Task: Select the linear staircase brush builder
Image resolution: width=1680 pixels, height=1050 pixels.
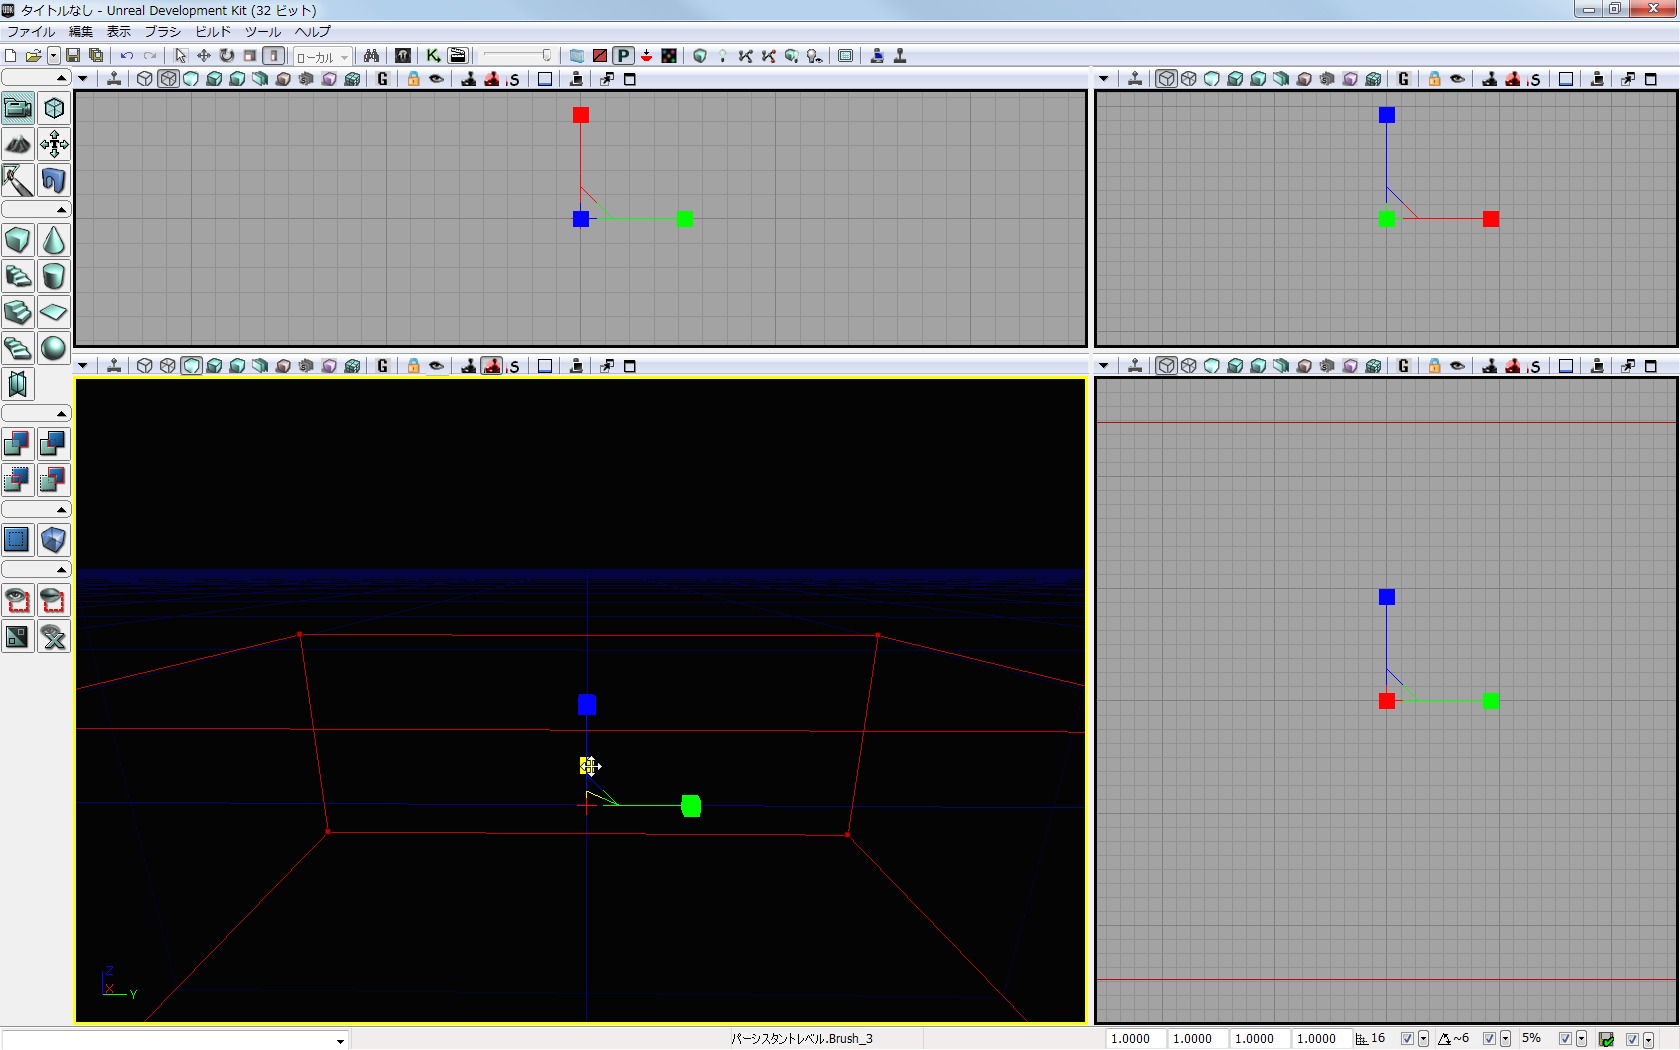Action: point(18,313)
